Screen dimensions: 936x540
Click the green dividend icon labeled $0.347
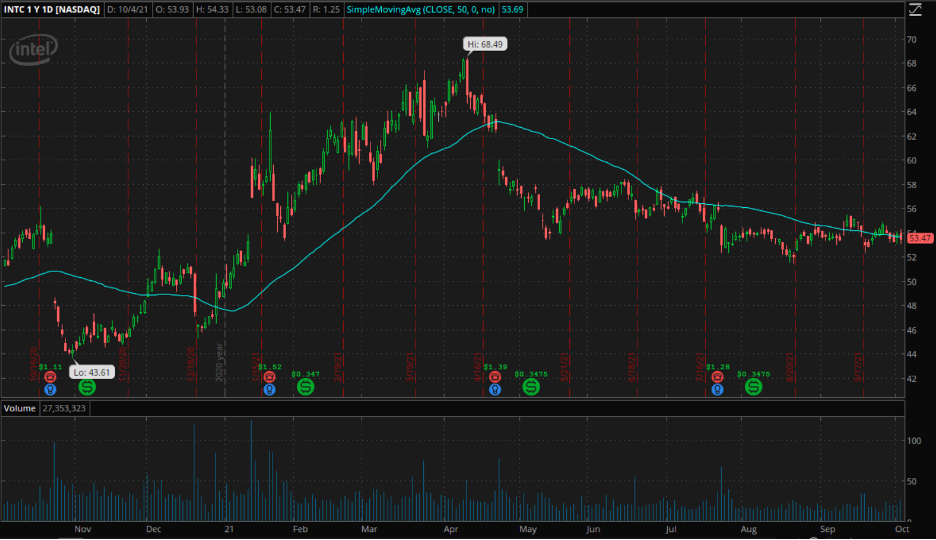306,387
